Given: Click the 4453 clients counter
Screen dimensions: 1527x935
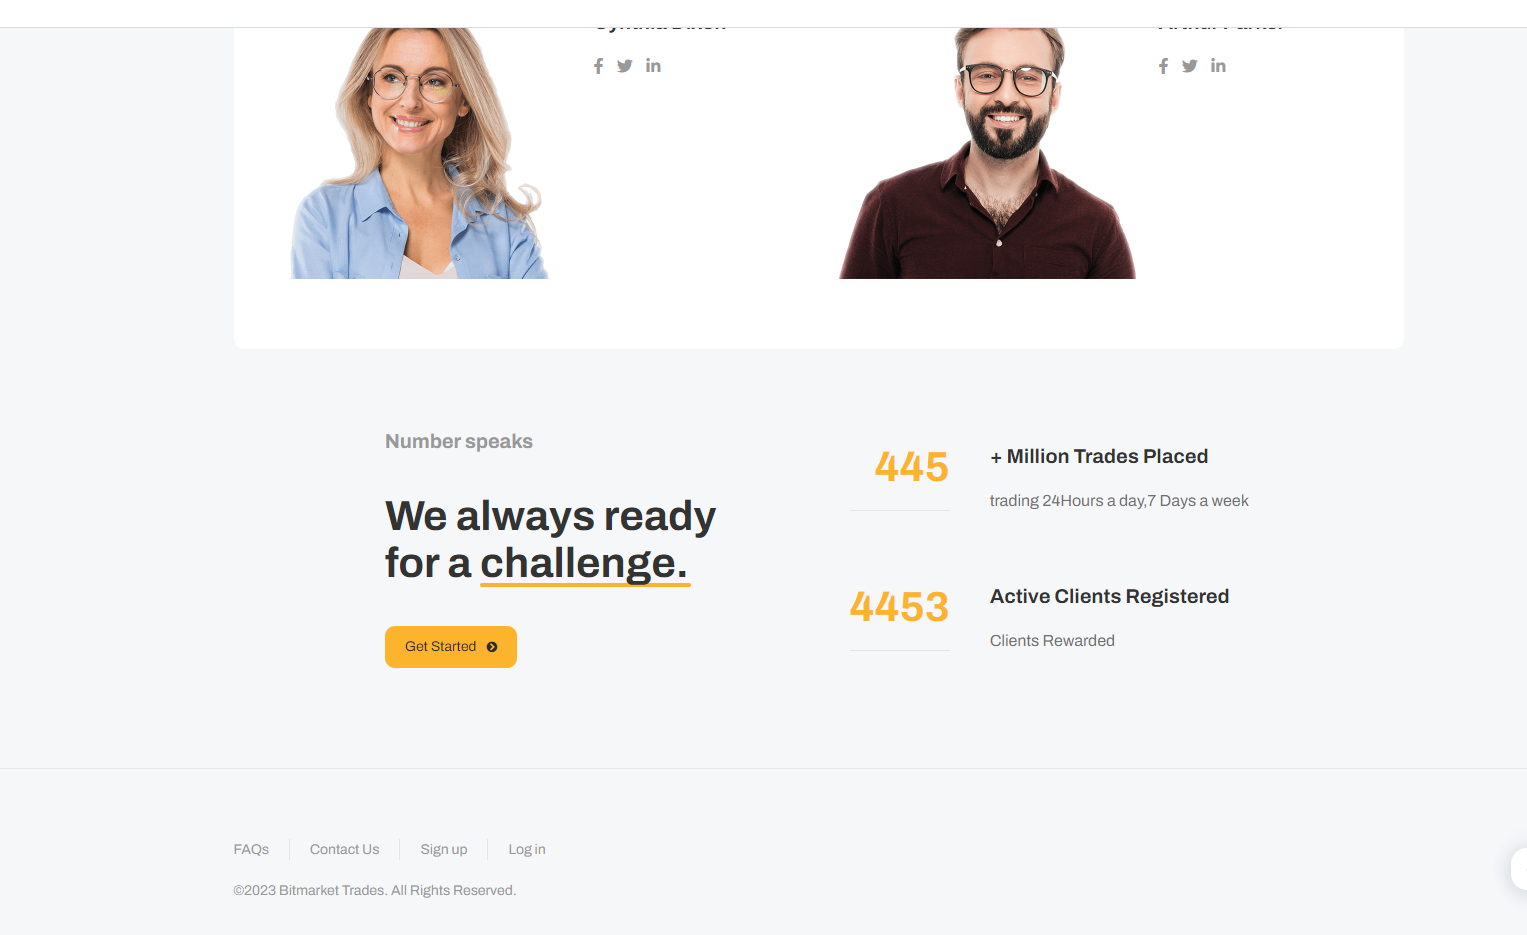Looking at the screenshot, I should point(899,607).
